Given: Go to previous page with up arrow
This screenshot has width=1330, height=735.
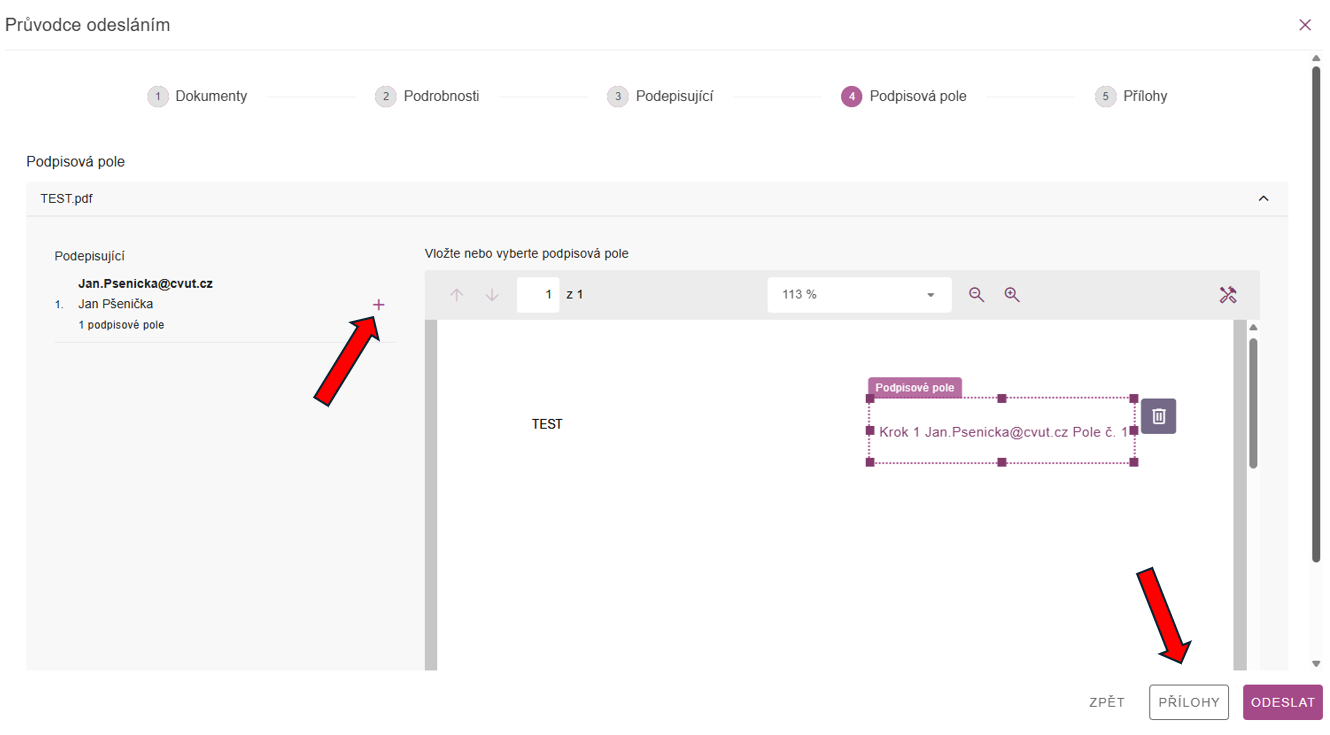Looking at the screenshot, I should click(x=457, y=295).
